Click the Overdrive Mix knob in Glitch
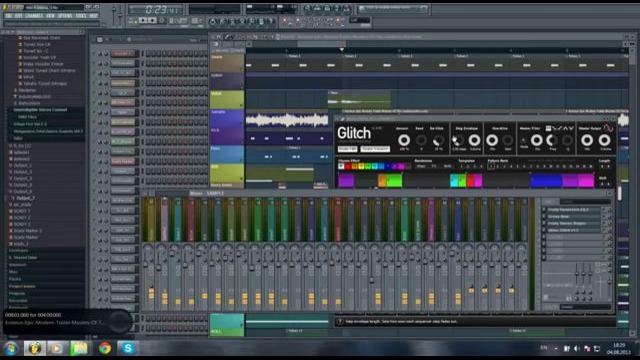 [x=492, y=140]
